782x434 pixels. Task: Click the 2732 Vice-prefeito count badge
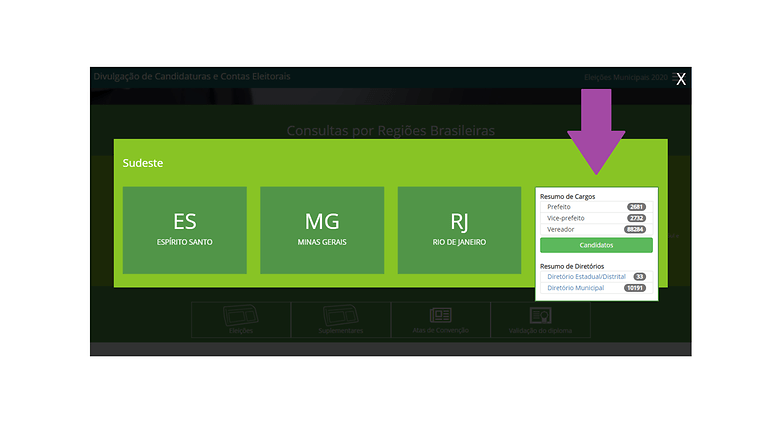coord(636,218)
